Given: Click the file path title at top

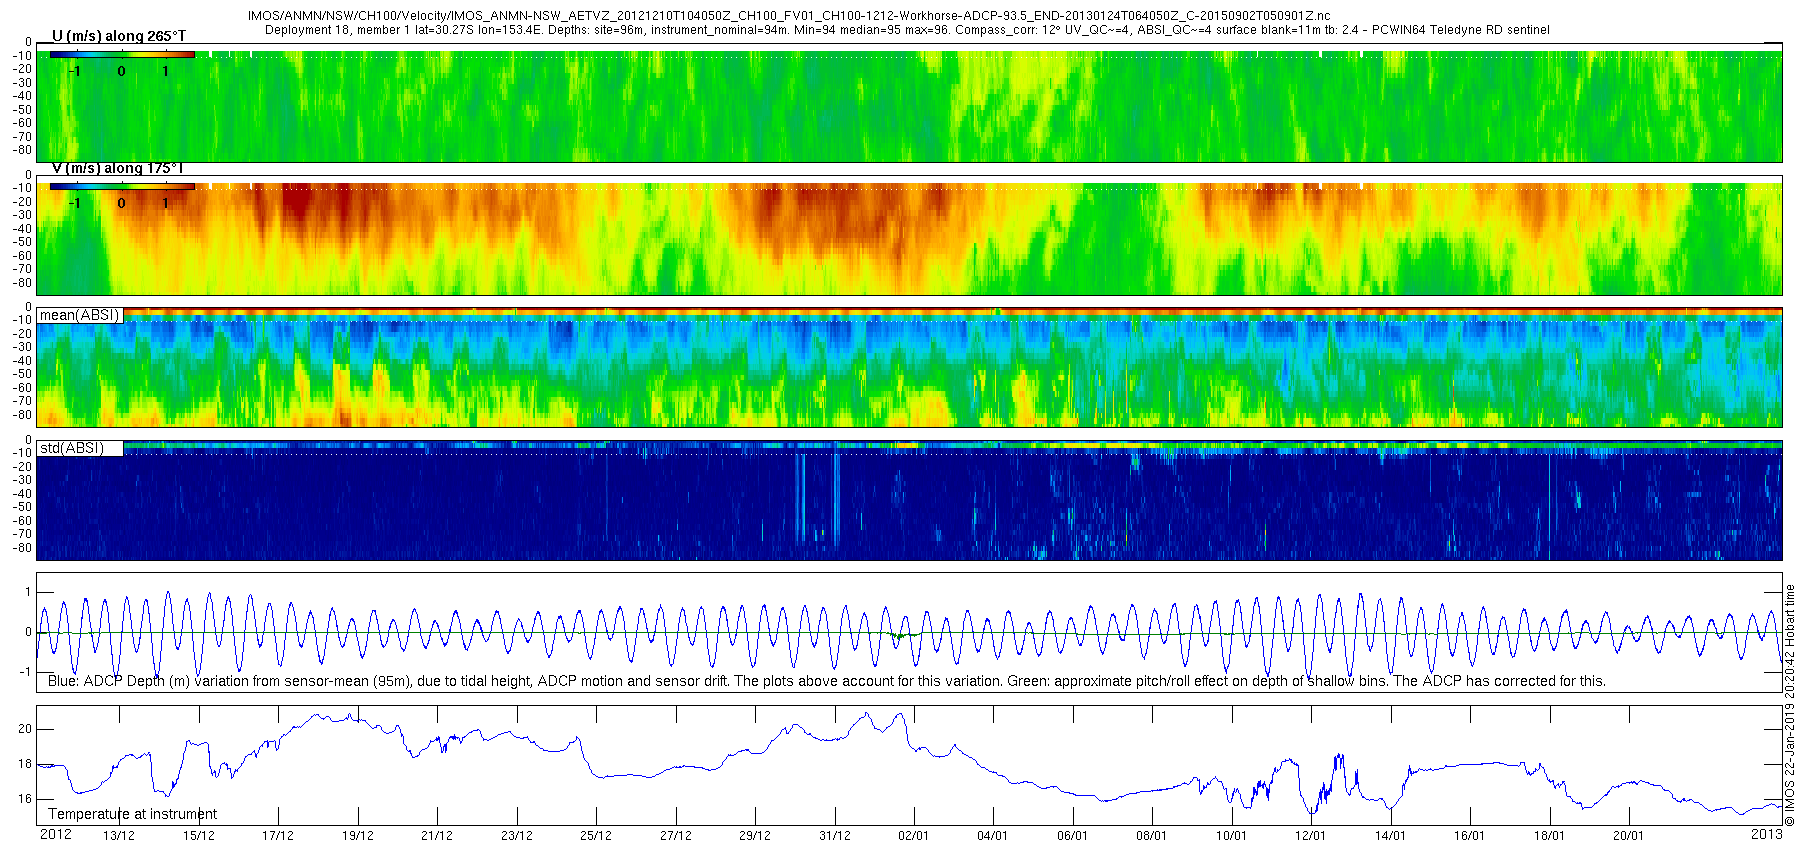Looking at the screenshot, I should pos(789,16).
